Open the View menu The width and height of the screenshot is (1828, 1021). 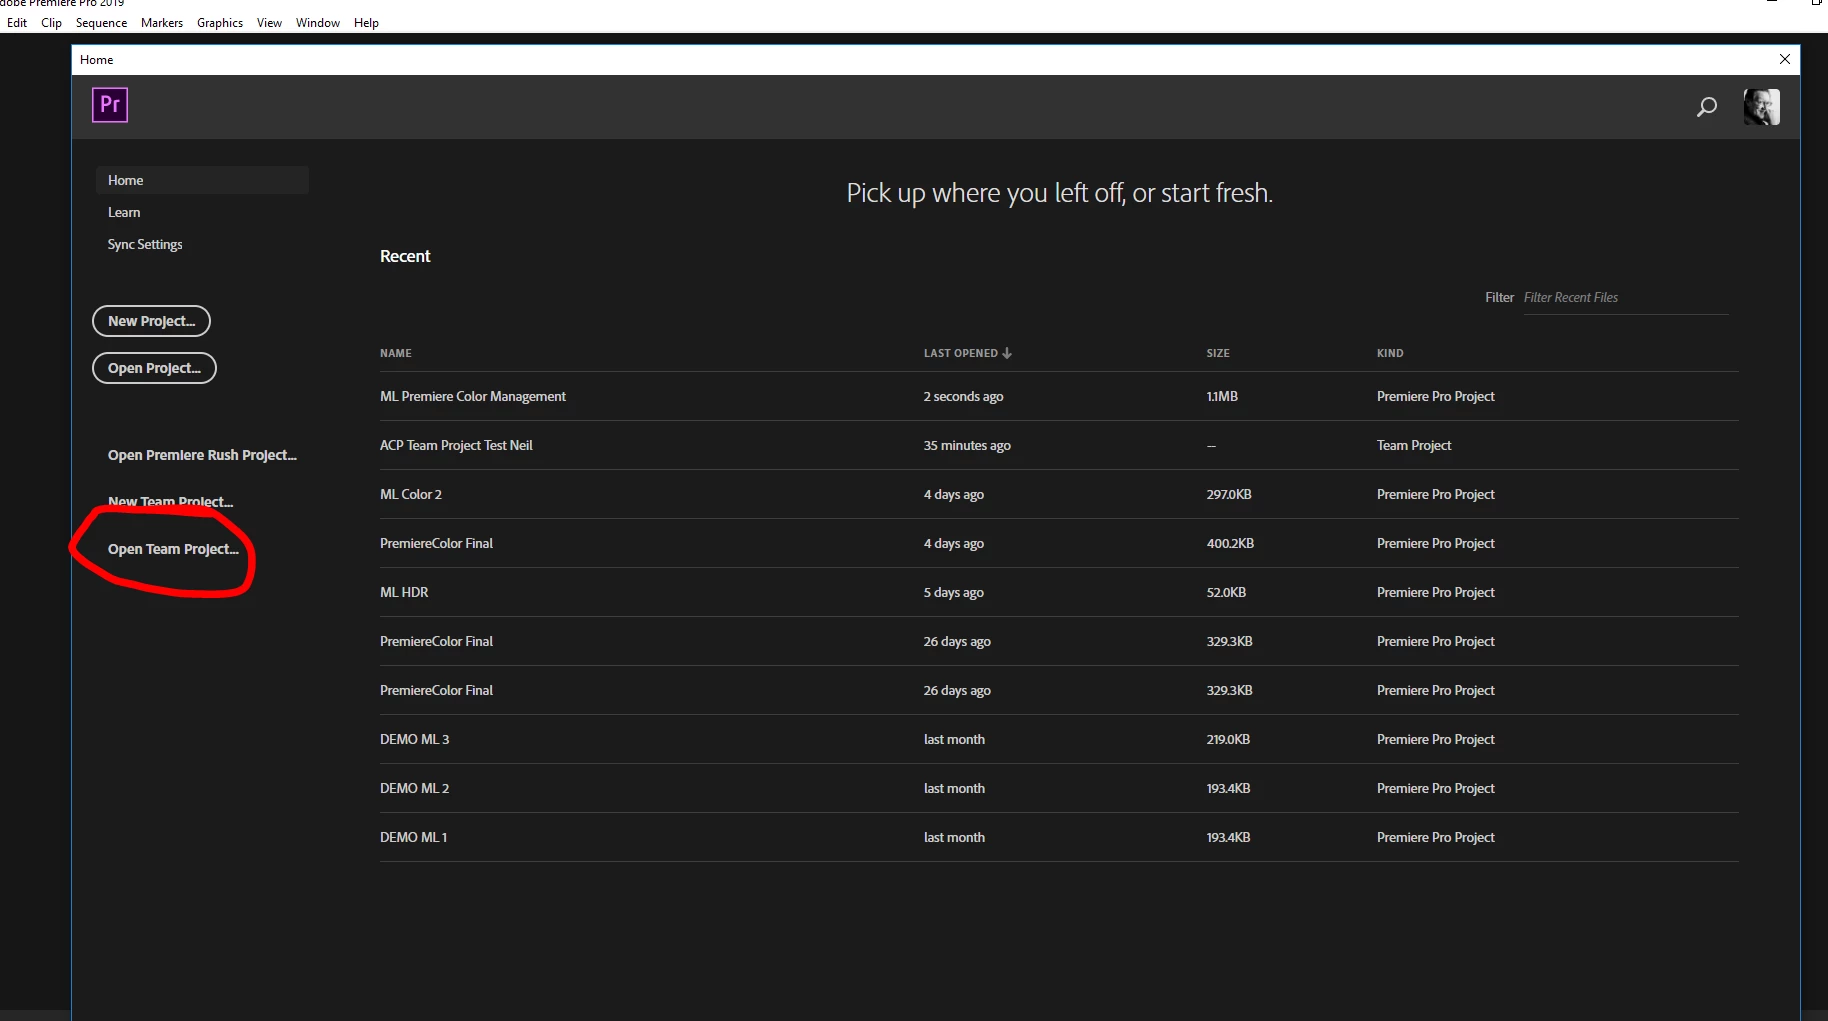(x=269, y=23)
